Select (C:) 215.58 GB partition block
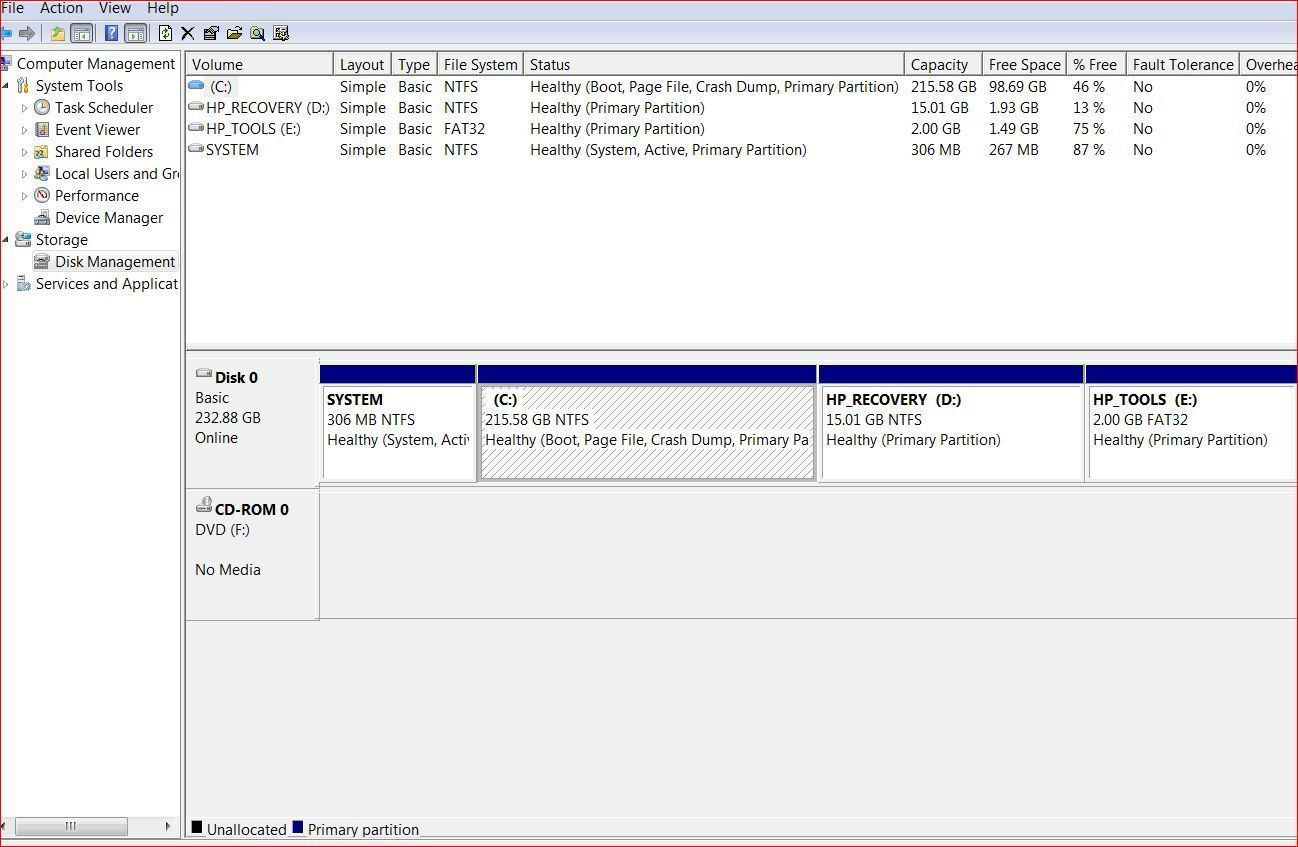 (647, 424)
